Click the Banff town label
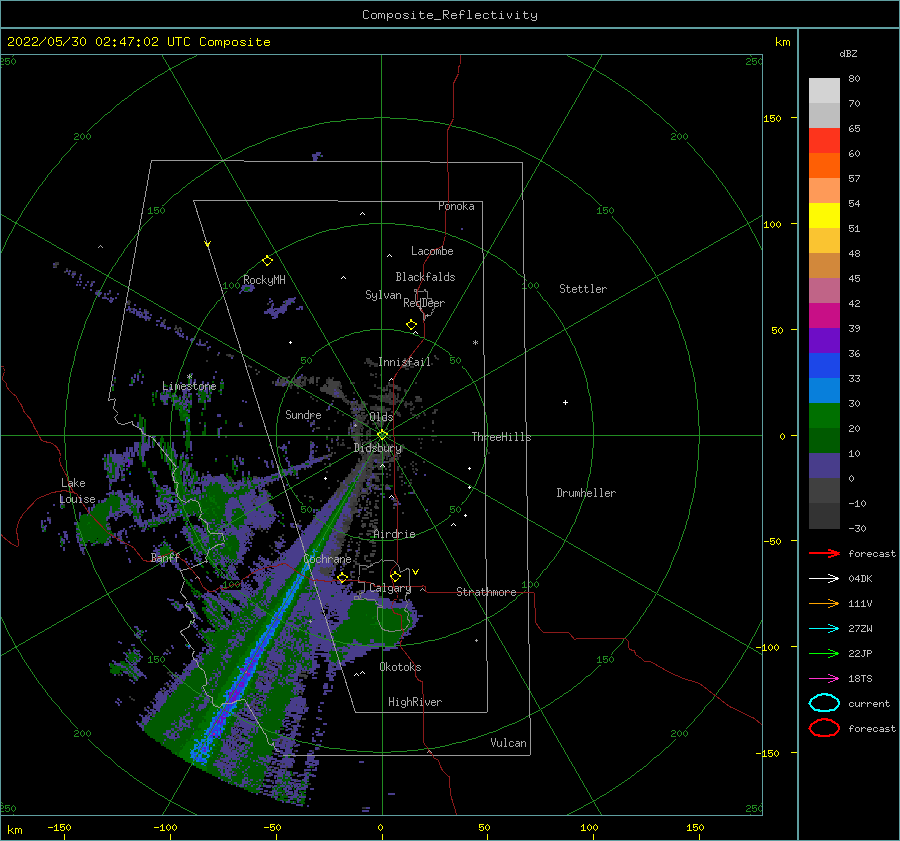 (x=165, y=557)
